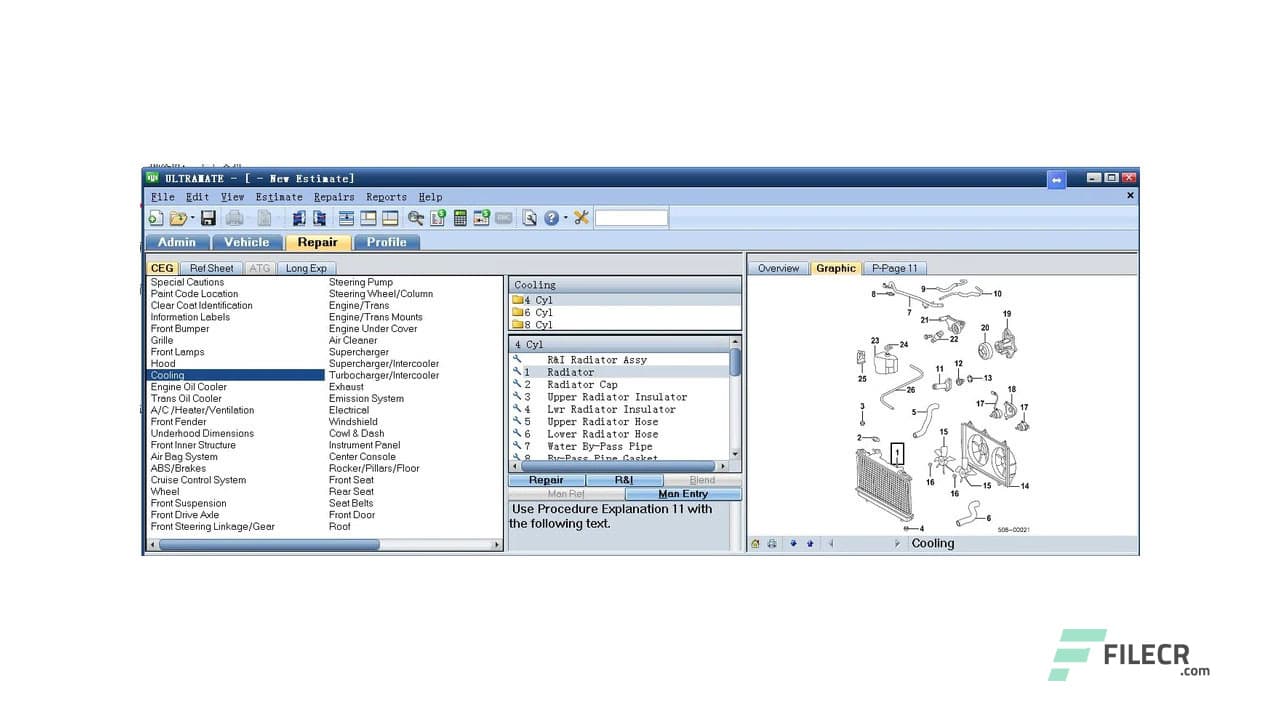Select 'Upper Radiator Insulator' part row

[617, 397]
